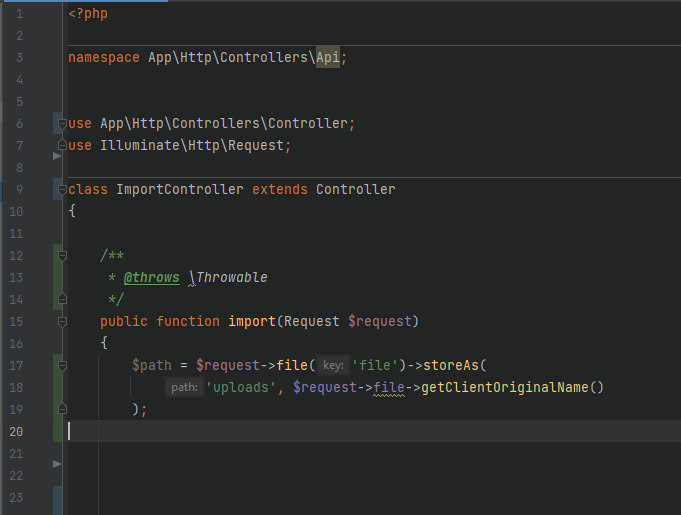The height and width of the screenshot is (515, 681).
Task: Fold the $path statement at line 17
Action: coord(62,366)
